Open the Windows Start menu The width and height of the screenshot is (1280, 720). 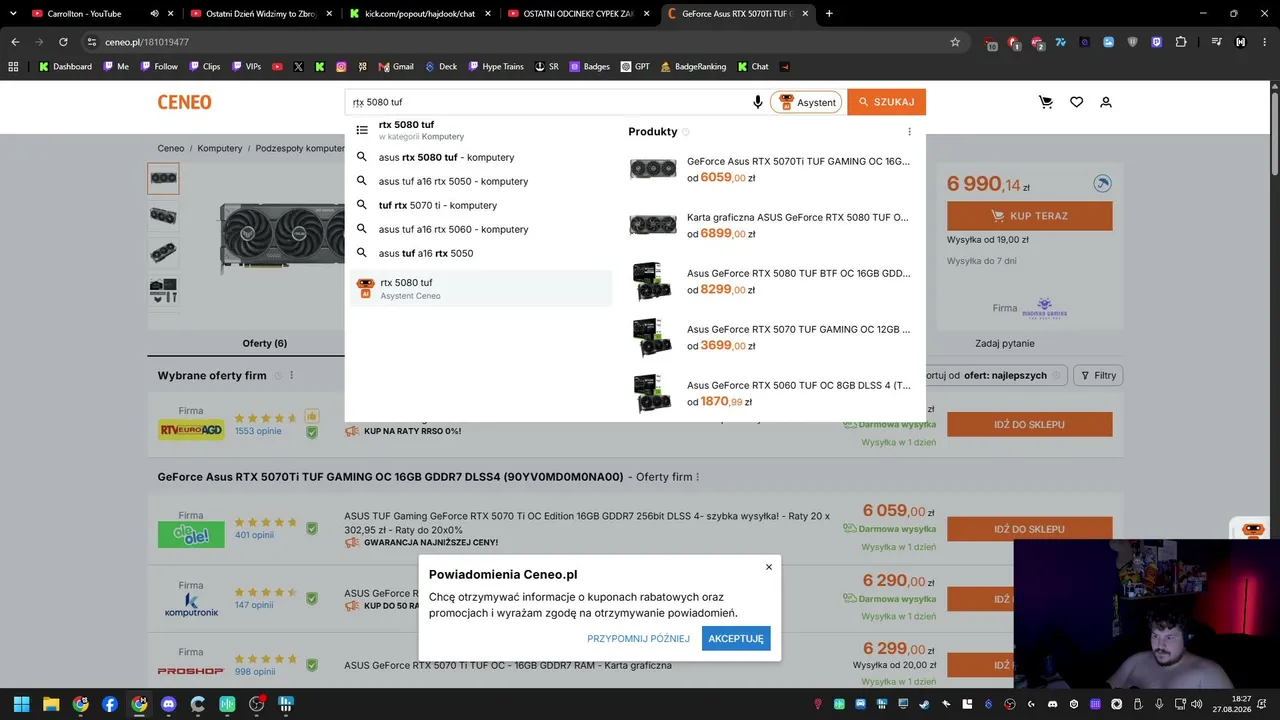coord(21,704)
